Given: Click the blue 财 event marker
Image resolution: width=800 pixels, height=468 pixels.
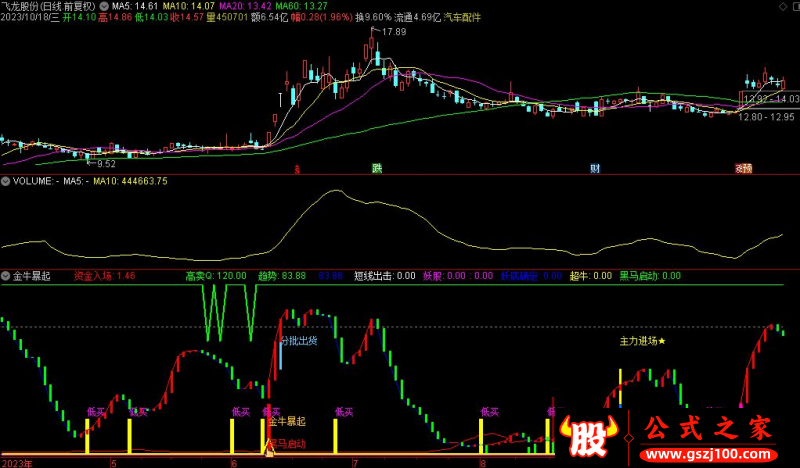Looking at the screenshot, I should click(595, 168).
